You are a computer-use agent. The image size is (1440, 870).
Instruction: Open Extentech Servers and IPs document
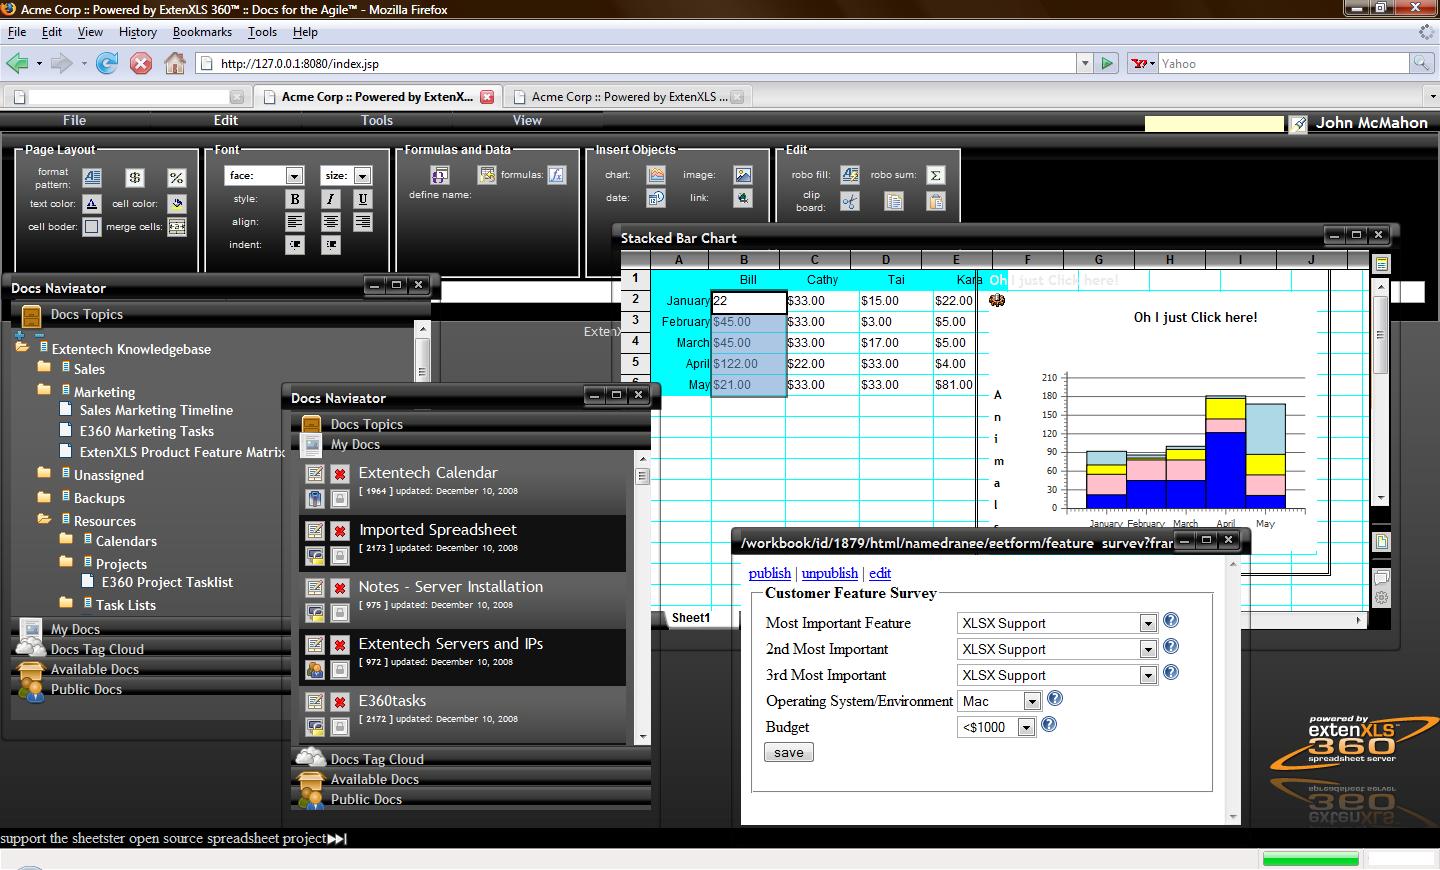[x=451, y=644]
